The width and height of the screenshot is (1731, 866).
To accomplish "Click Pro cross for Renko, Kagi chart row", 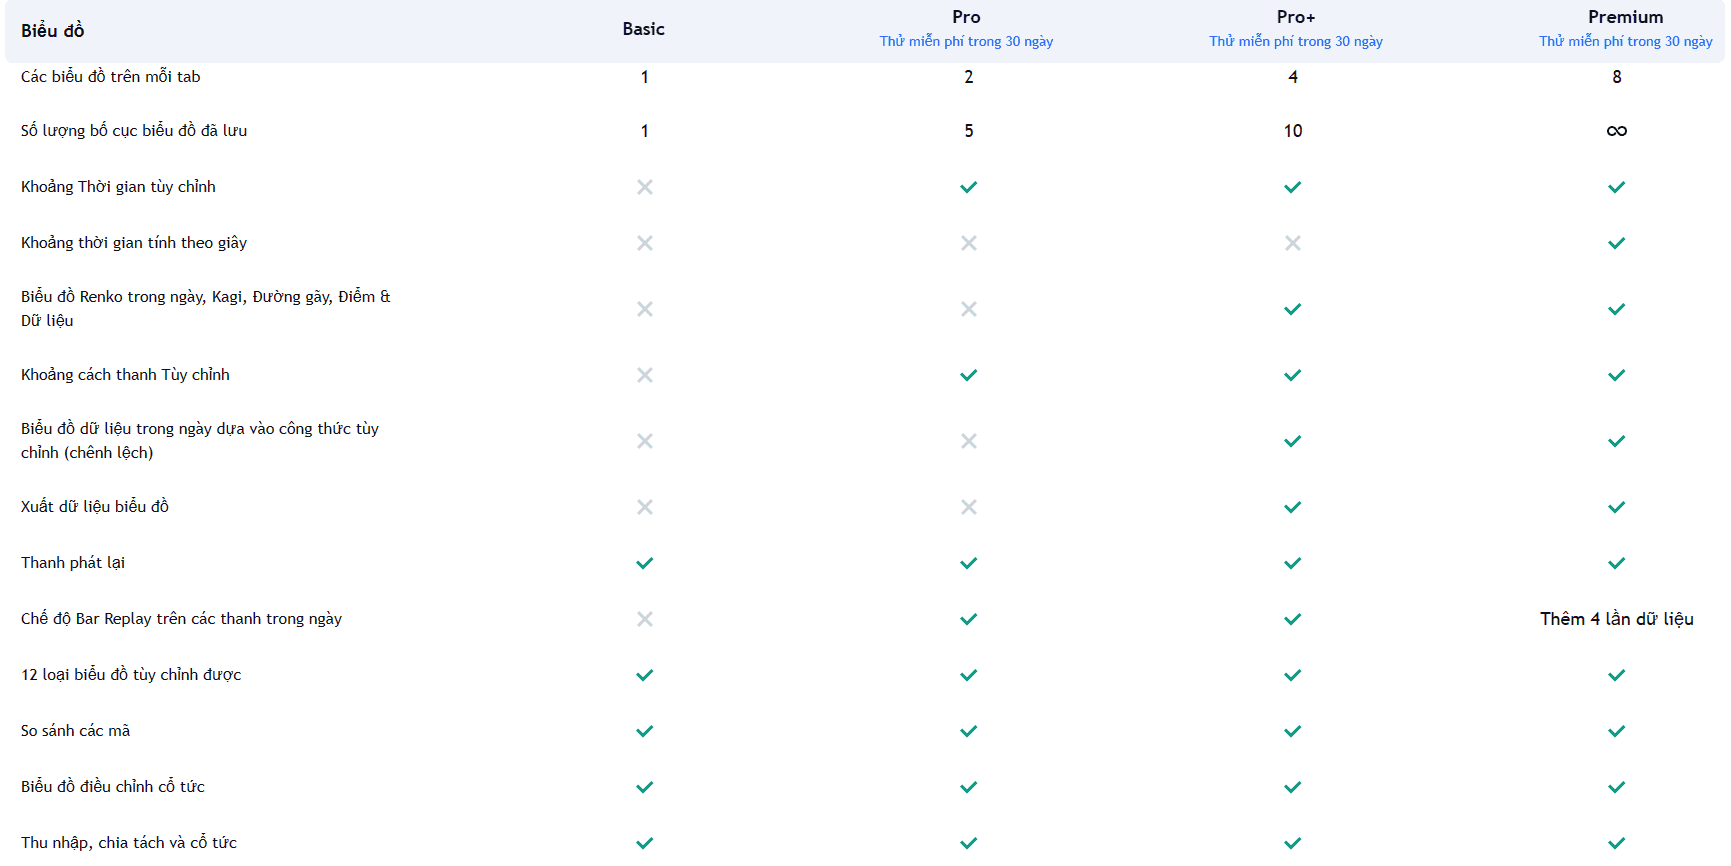I will point(969,309).
